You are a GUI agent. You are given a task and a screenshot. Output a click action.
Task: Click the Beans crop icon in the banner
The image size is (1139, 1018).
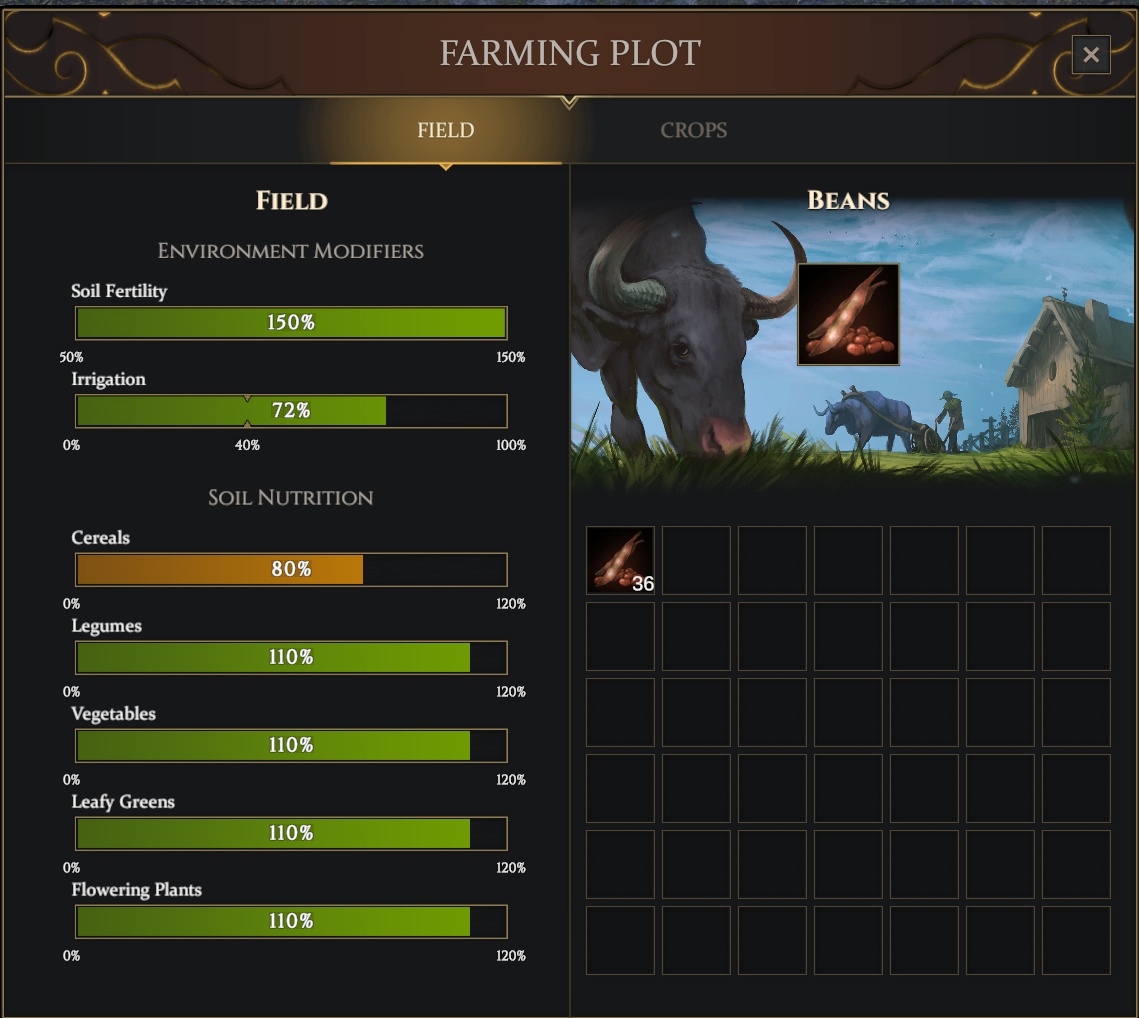848,314
